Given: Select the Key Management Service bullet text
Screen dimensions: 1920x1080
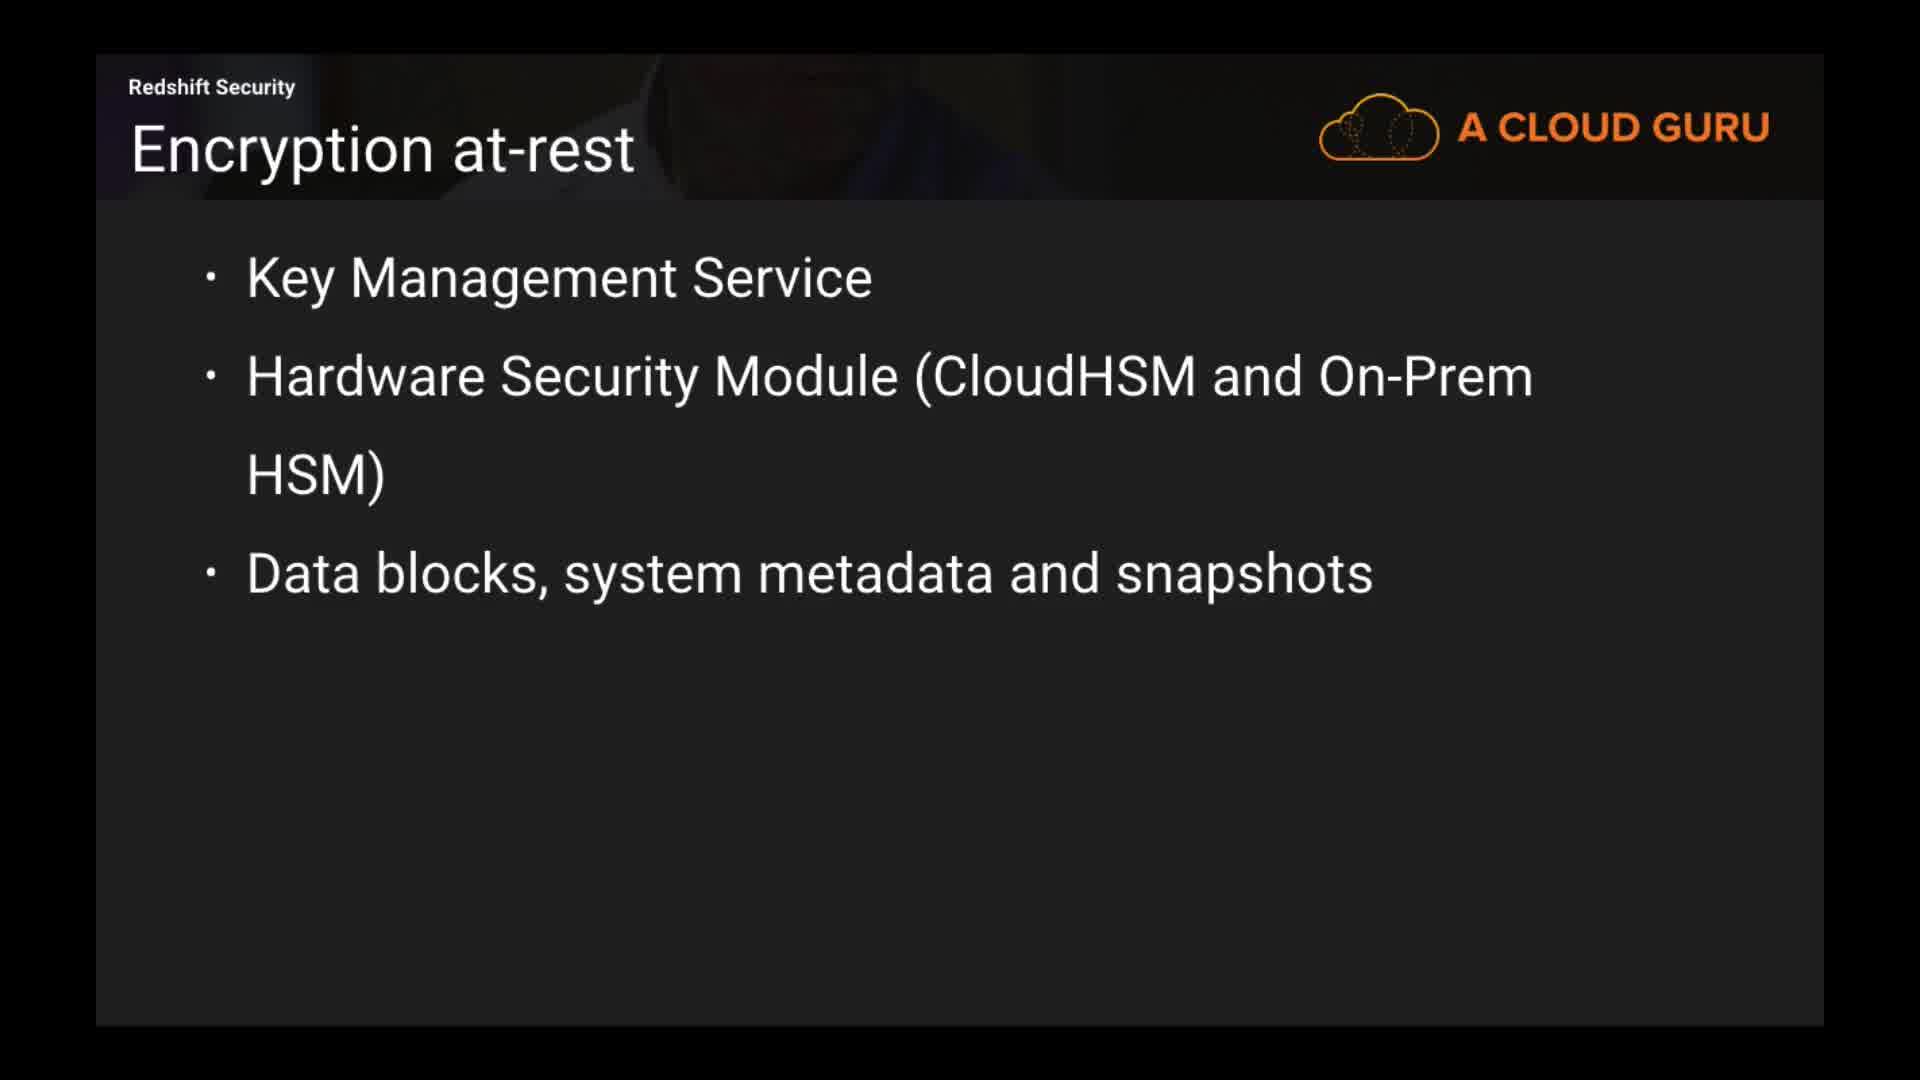Looking at the screenshot, I should pos(559,278).
